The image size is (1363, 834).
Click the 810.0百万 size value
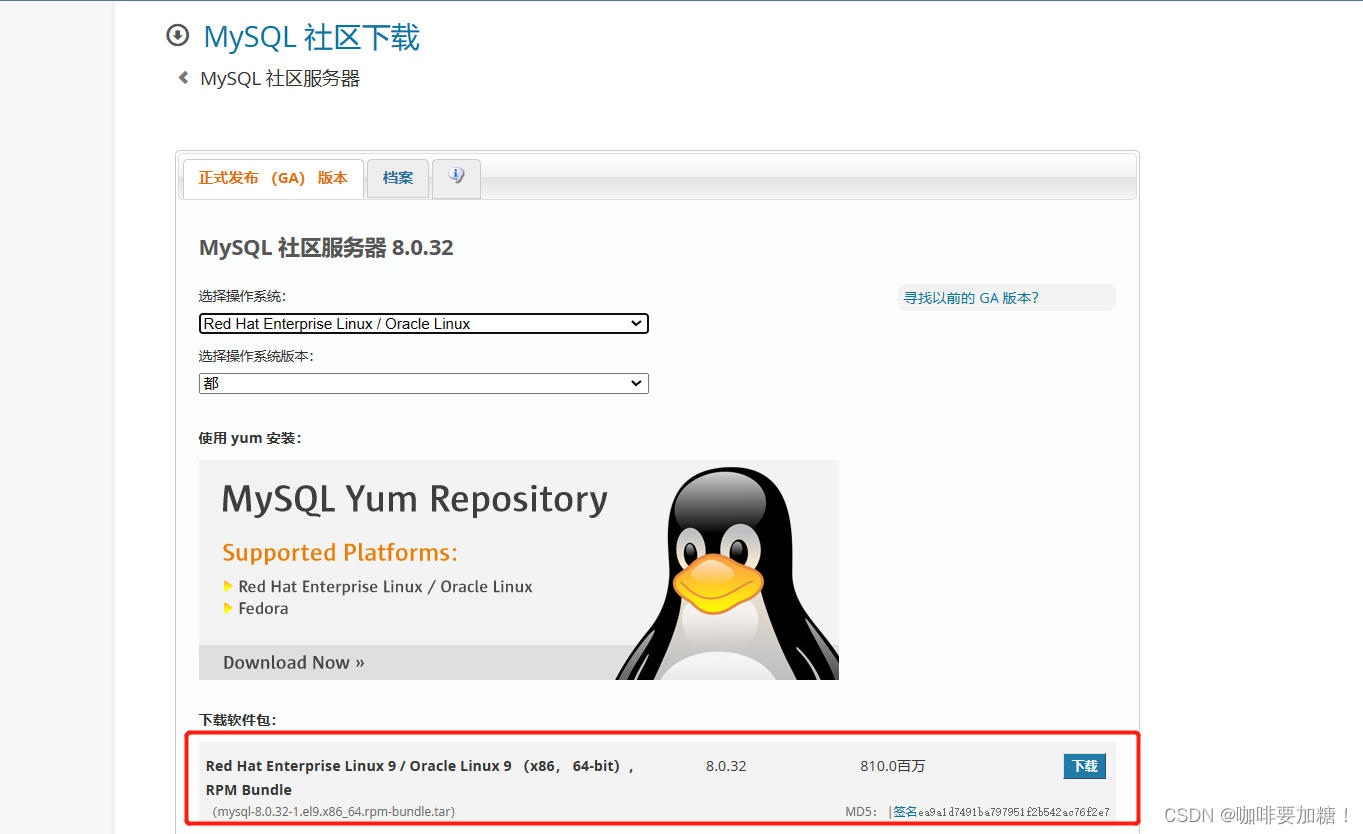[893, 766]
